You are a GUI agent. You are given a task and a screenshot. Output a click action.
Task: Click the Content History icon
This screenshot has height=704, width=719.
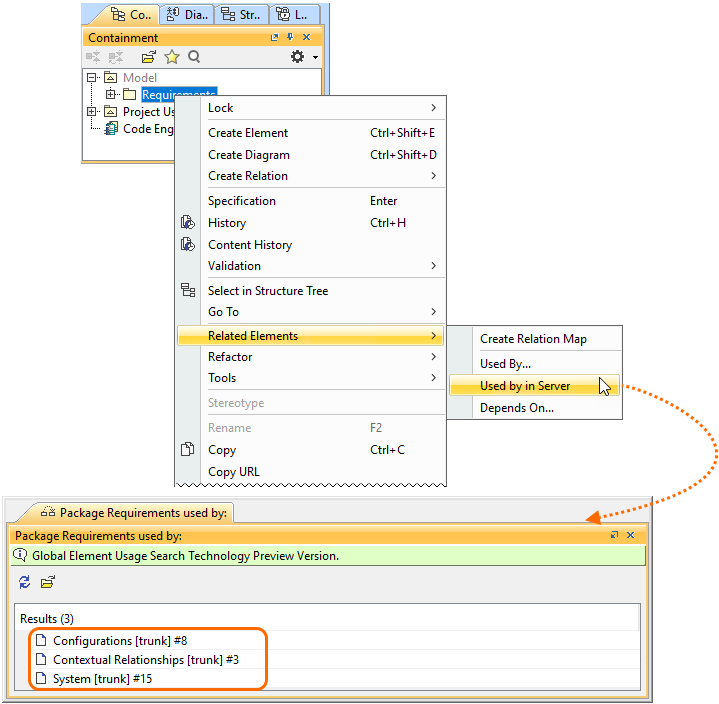pos(188,244)
